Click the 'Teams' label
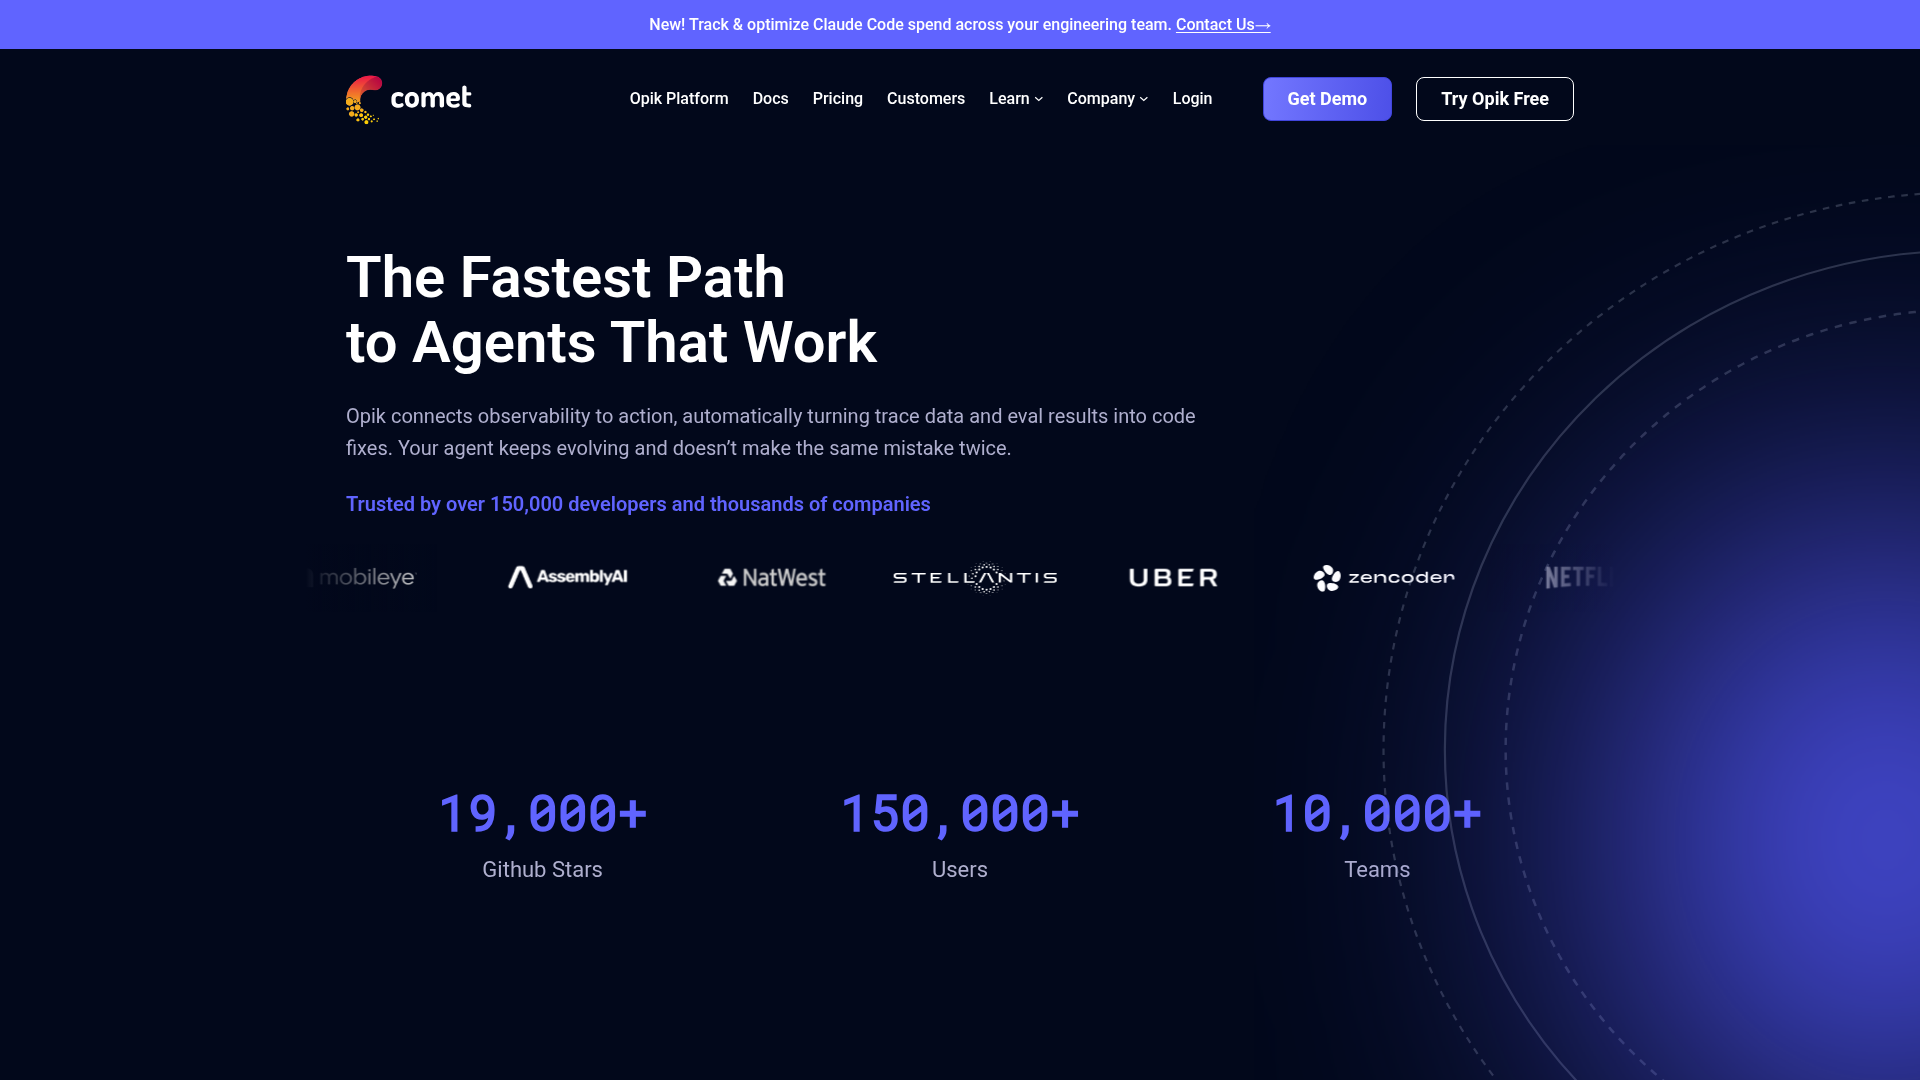Screen dimensions: 1920x1080 point(1377,870)
